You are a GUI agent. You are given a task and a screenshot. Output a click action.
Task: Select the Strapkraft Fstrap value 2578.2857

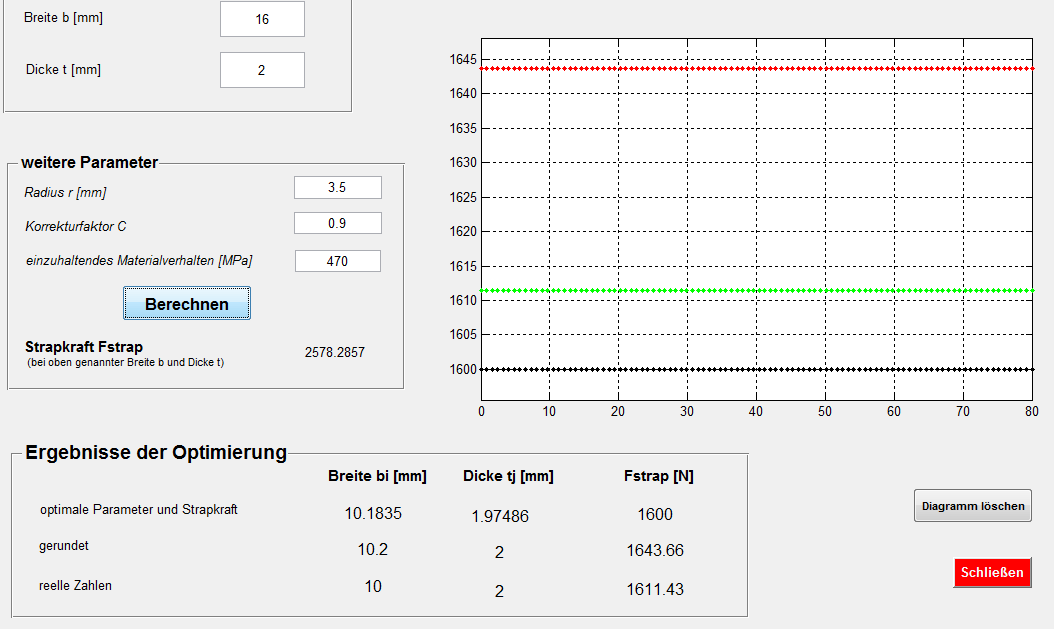tap(335, 352)
